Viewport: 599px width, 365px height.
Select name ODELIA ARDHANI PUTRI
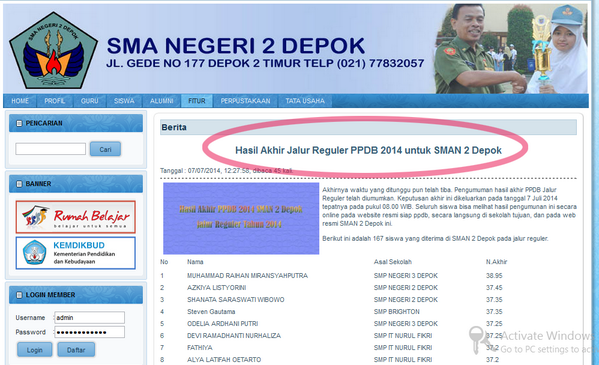222,324
